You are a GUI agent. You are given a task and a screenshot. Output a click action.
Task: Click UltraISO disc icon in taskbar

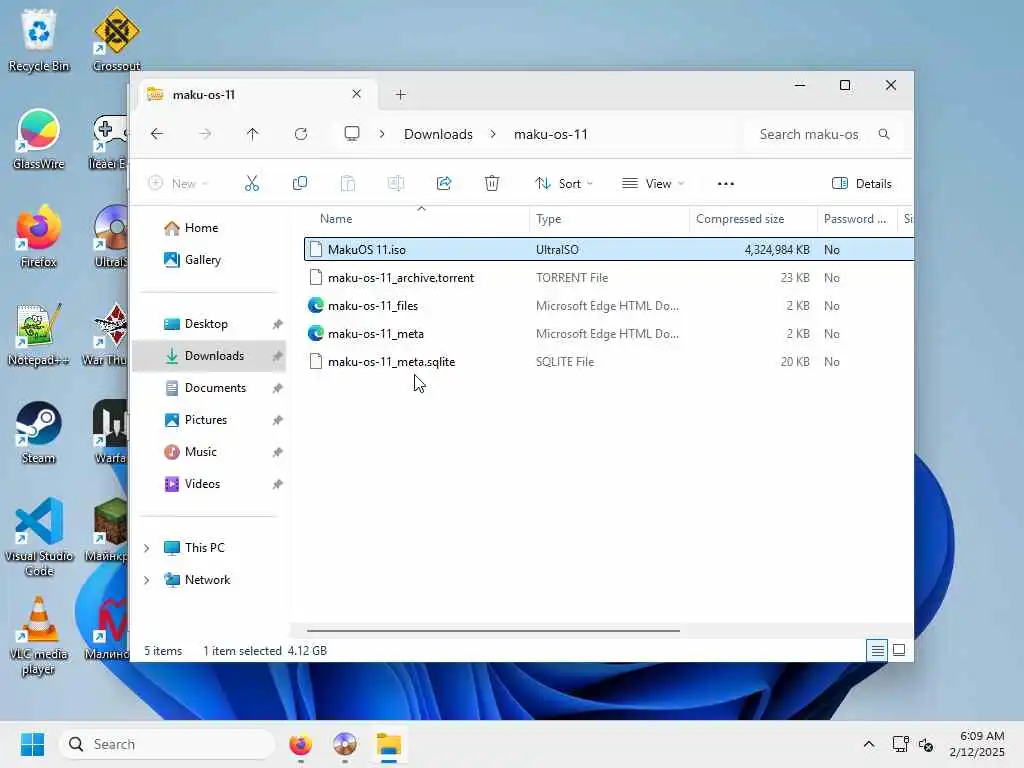click(345, 744)
